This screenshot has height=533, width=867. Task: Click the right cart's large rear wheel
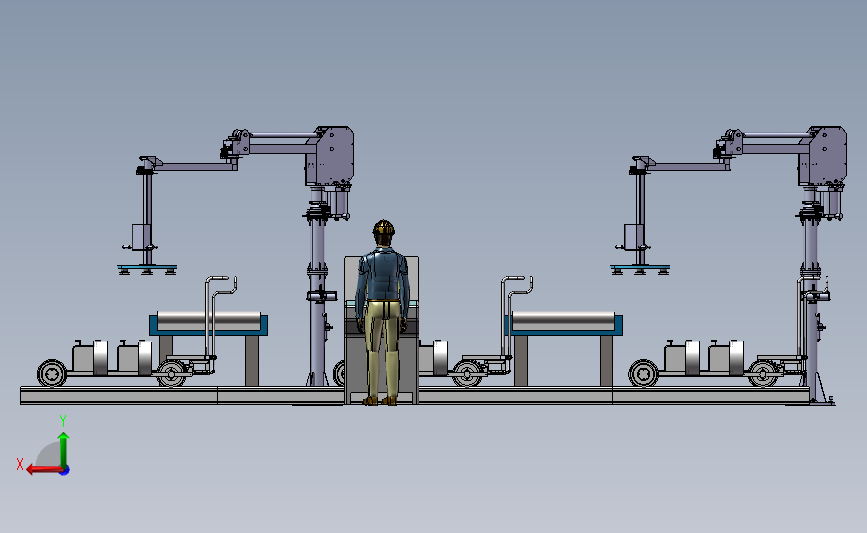click(644, 373)
